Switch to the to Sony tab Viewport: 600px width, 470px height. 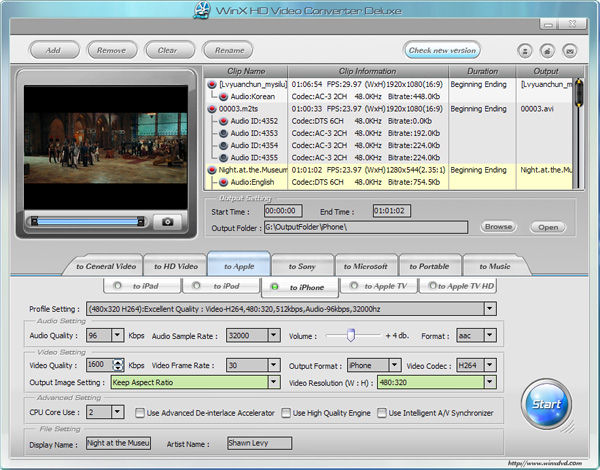[x=302, y=266]
